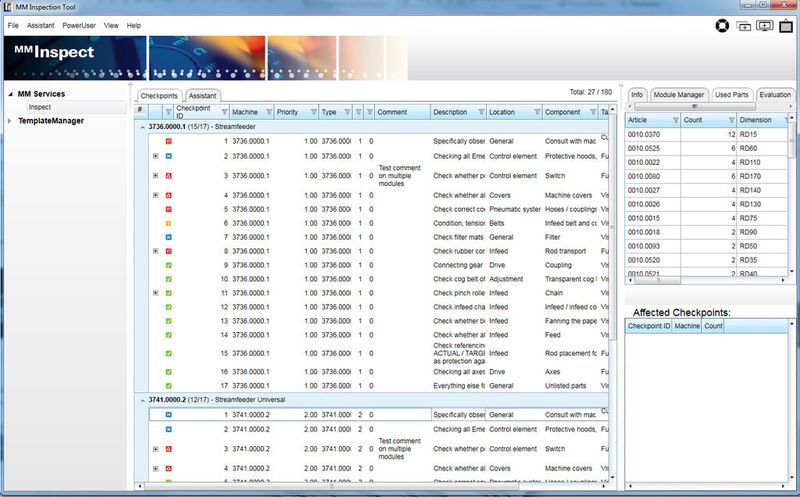Collapse the 3741.0000.2 Streamfeeder Universal group
The height and width of the screenshot is (497, 800).
coord(142,400)
